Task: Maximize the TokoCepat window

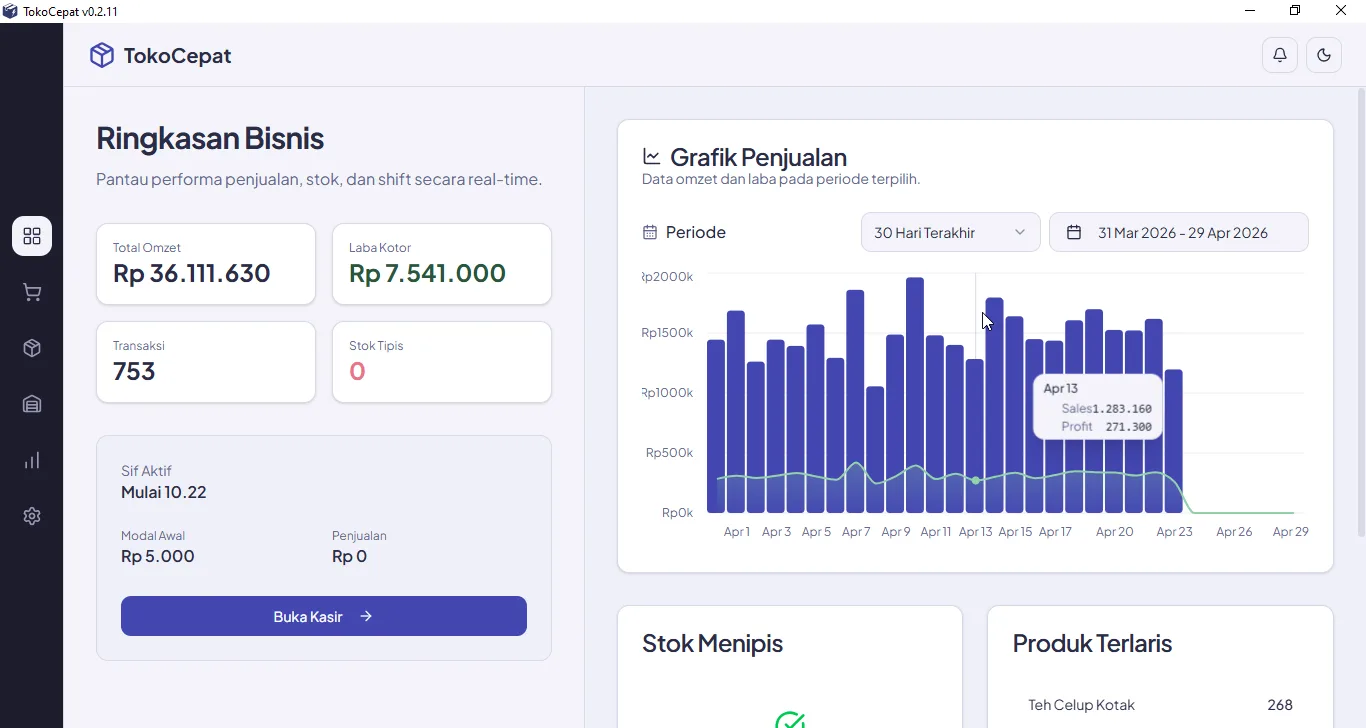Action: 1295,11
